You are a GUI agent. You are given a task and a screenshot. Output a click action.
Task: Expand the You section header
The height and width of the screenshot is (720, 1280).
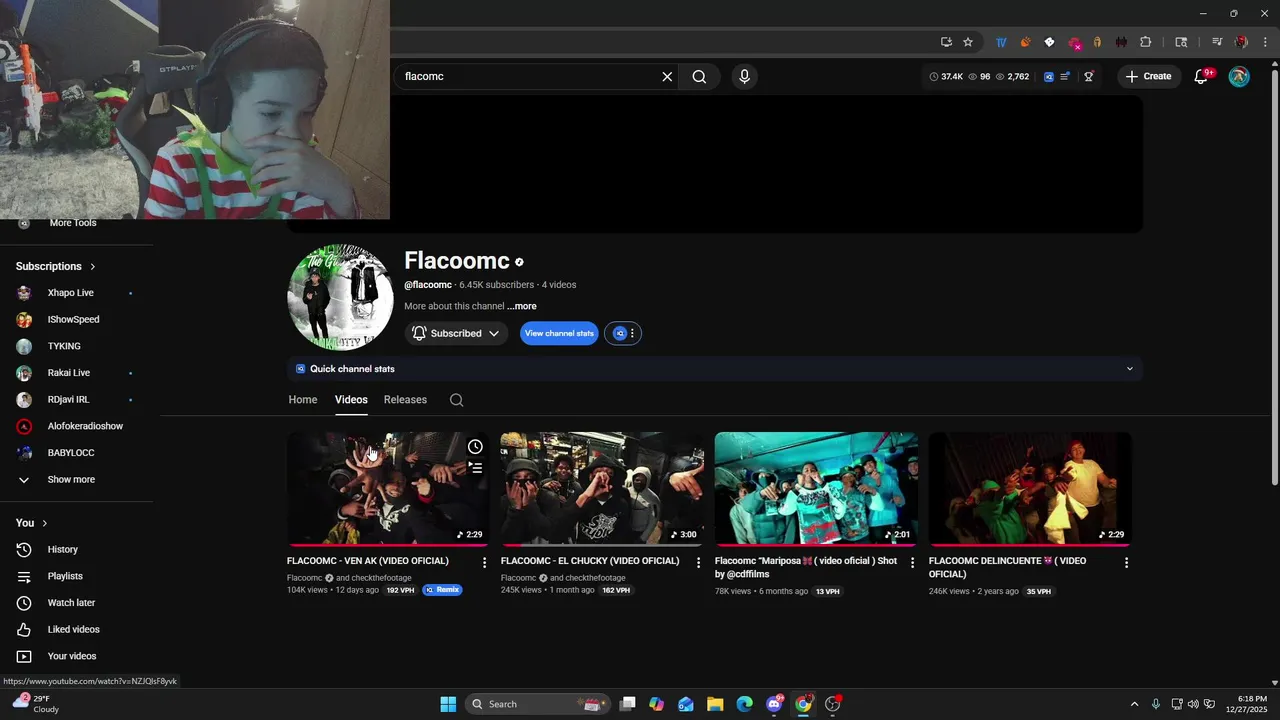32,523
